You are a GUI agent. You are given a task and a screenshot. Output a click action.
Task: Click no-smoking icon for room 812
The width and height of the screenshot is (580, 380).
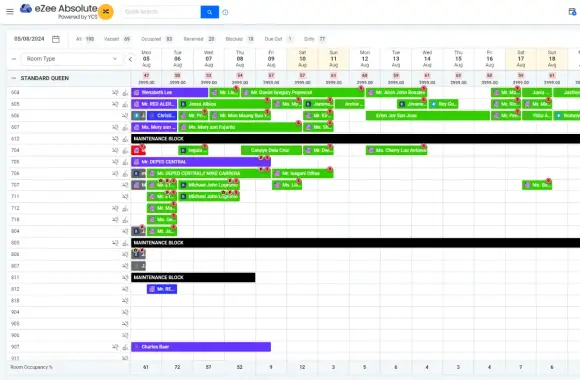125,289
